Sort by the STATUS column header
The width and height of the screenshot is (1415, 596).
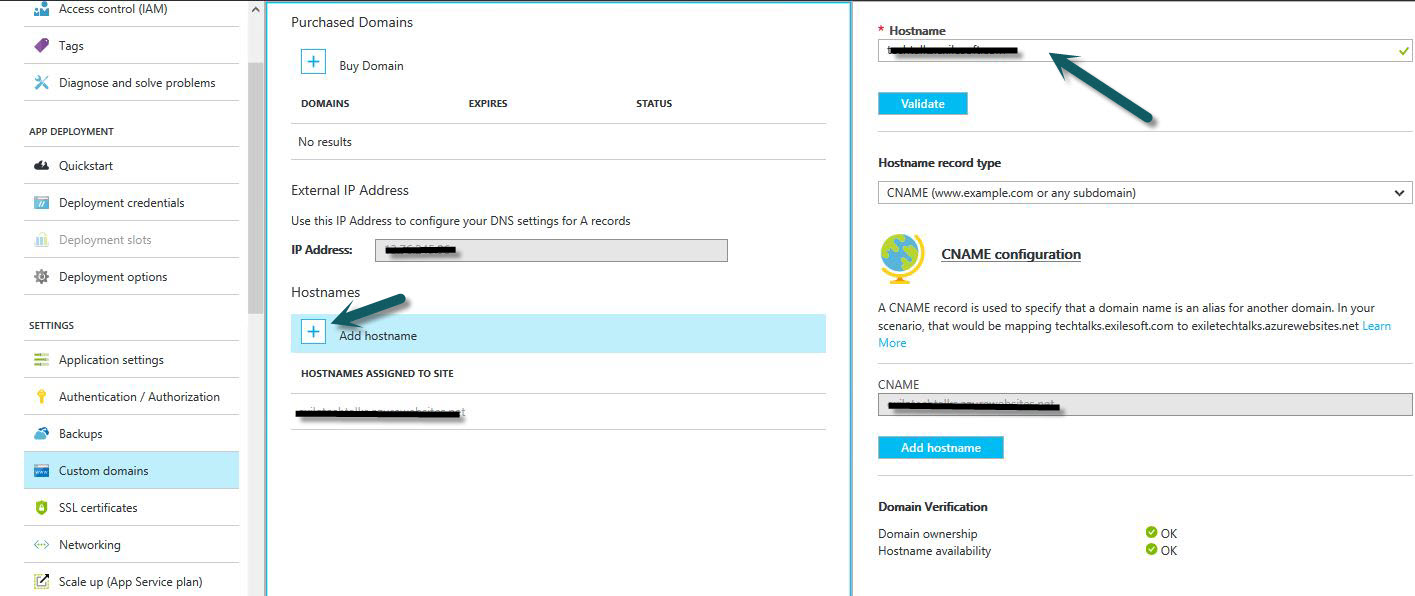click(654, 104)
